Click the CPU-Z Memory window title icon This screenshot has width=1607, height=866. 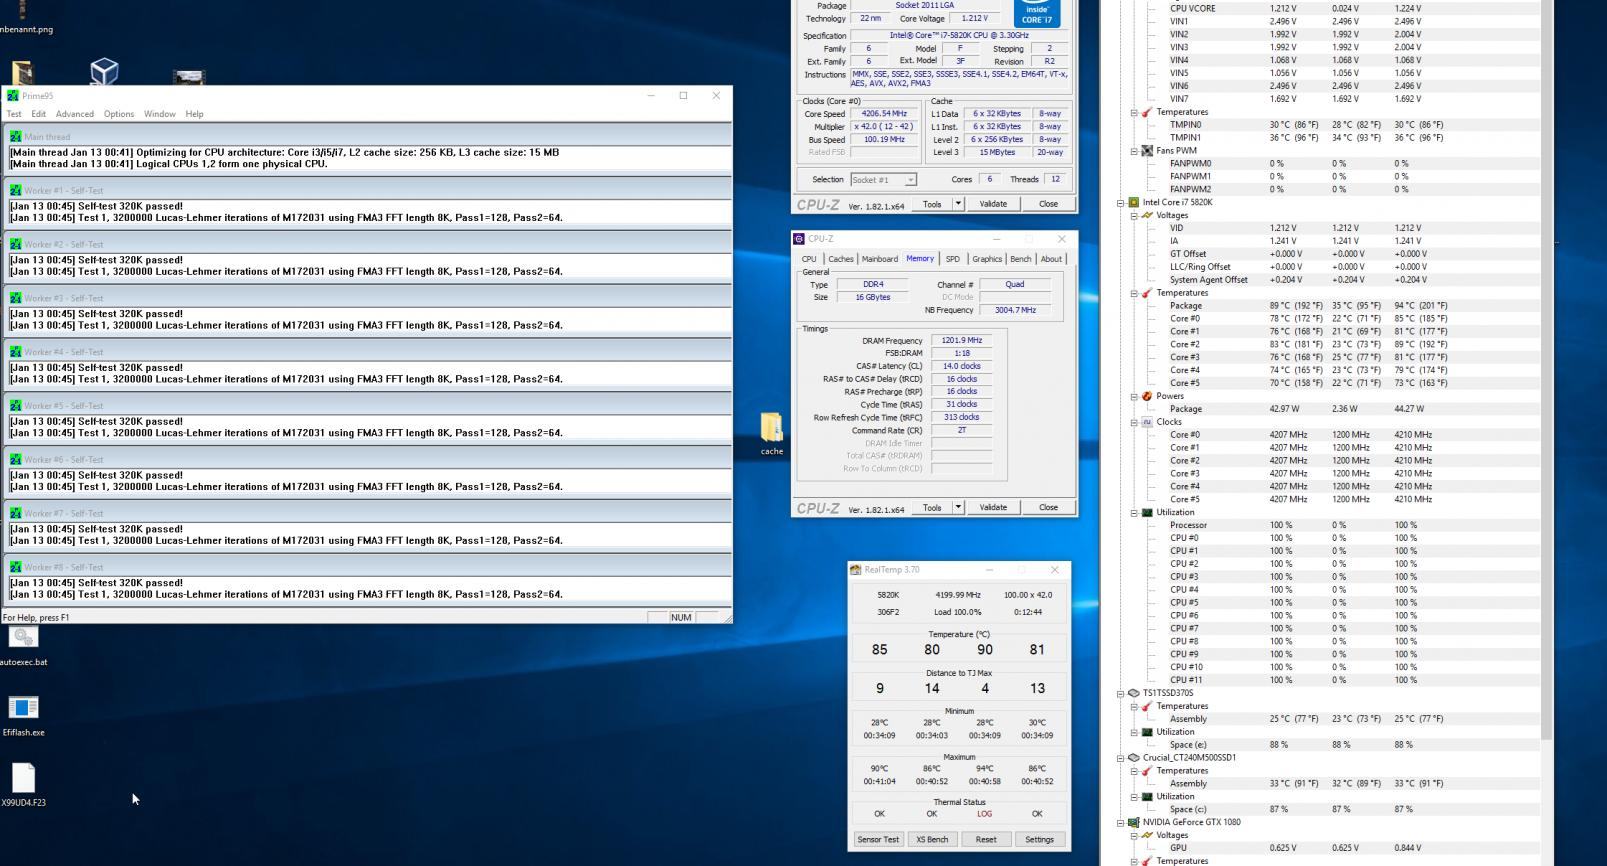click(799, 239)
